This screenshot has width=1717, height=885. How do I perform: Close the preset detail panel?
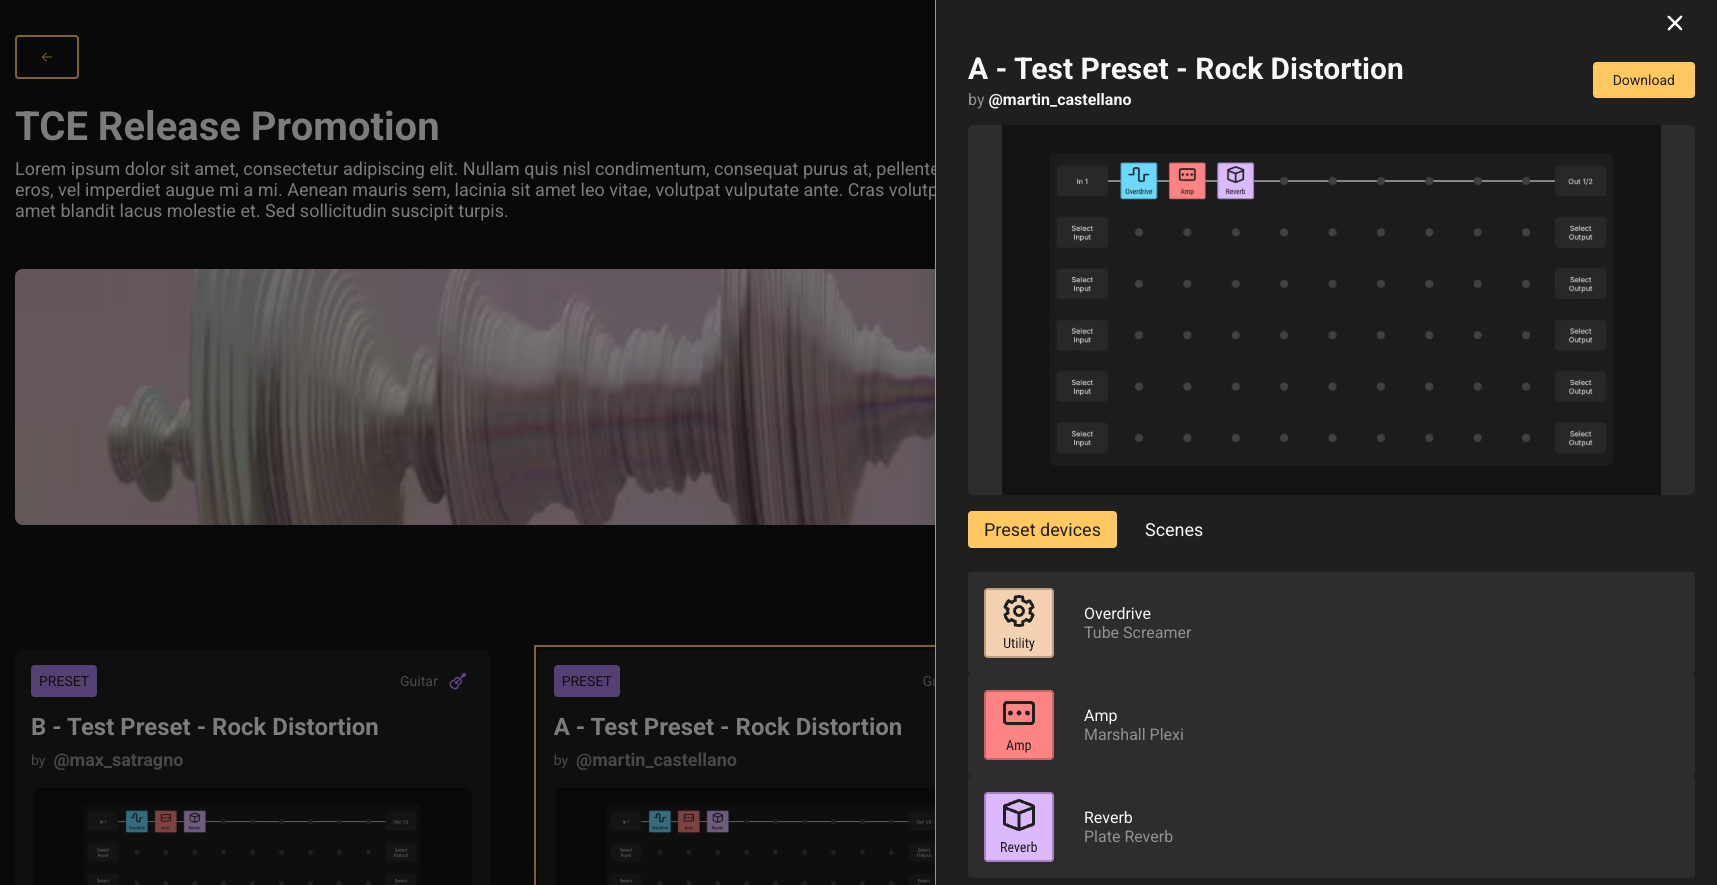pos(1674,23)
